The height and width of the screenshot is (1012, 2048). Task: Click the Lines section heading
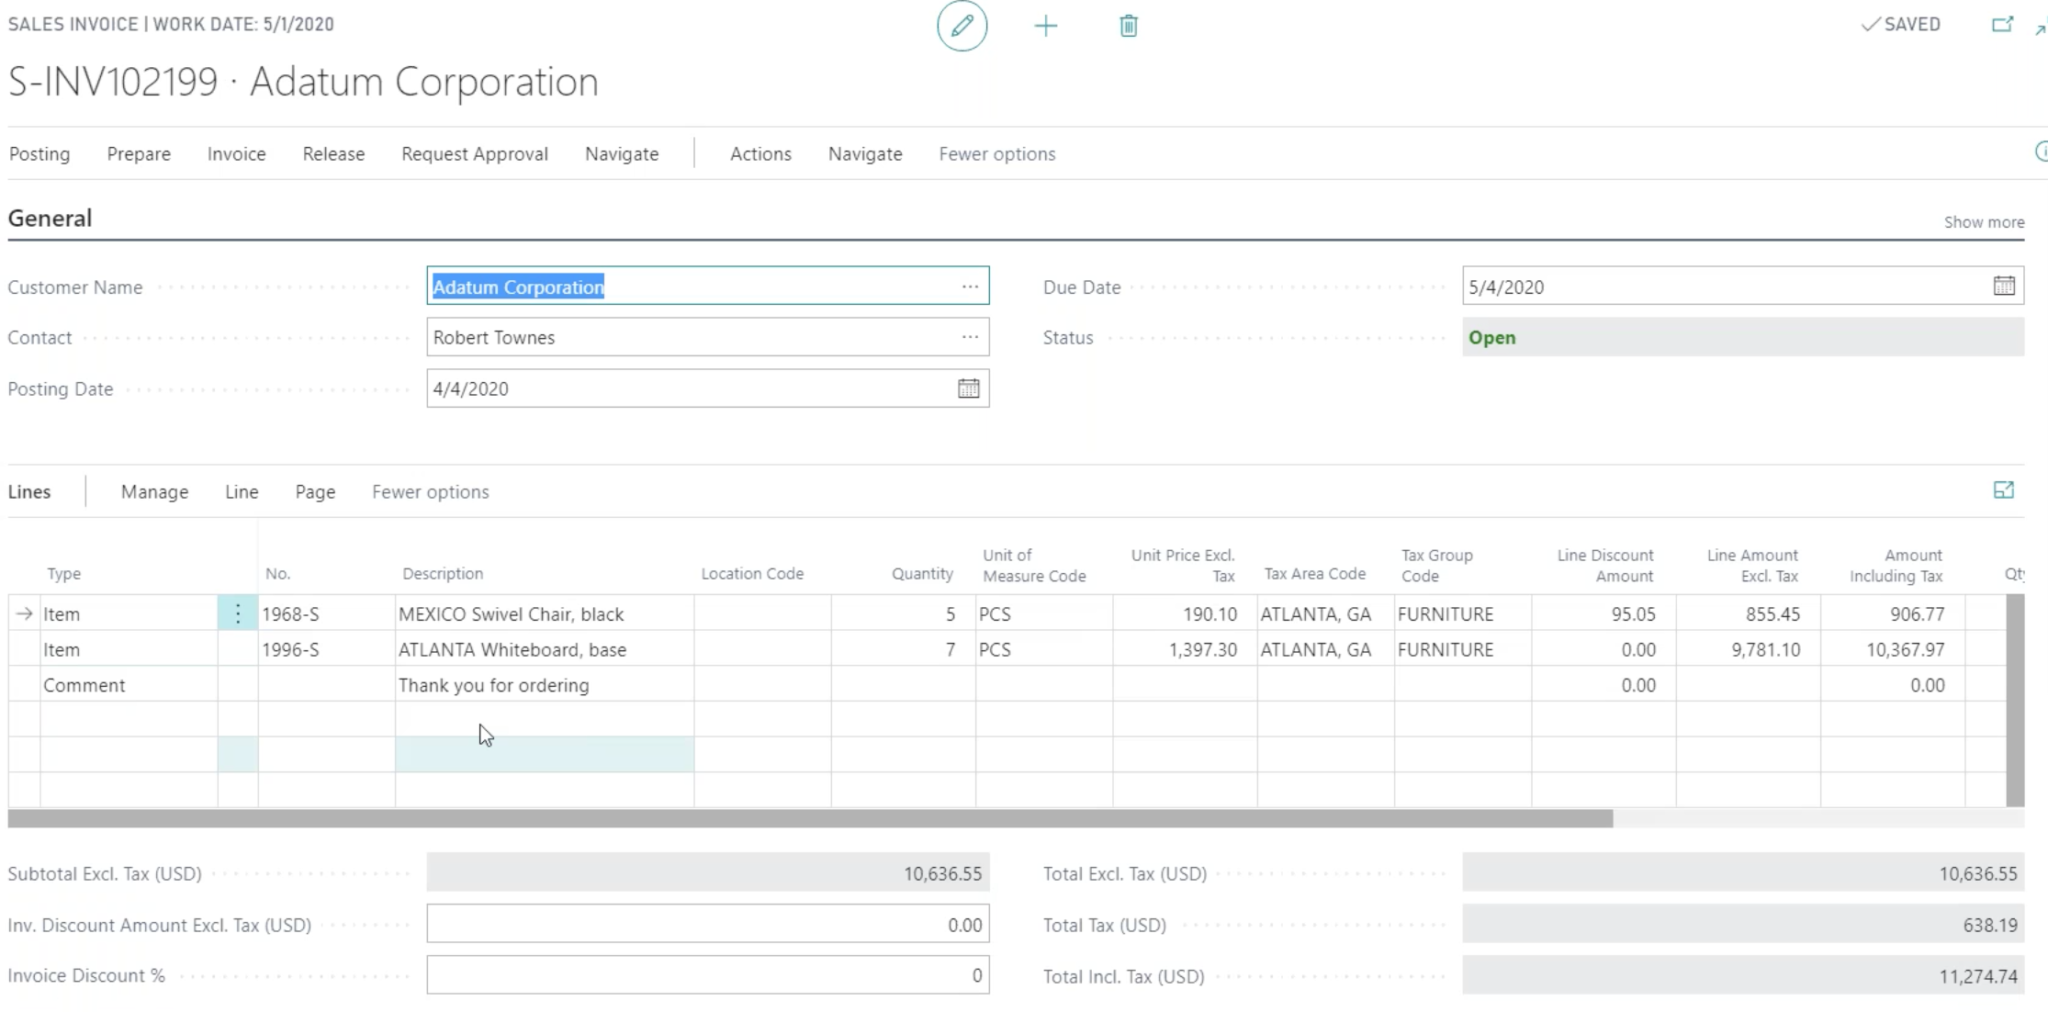29,492
